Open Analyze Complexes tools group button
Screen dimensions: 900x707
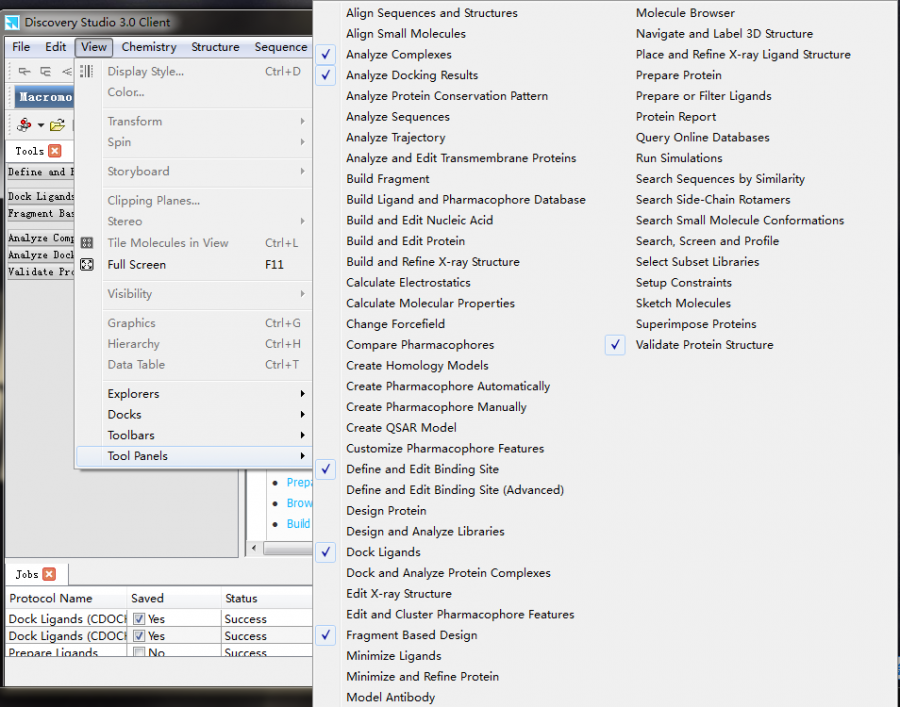(41, 238)
